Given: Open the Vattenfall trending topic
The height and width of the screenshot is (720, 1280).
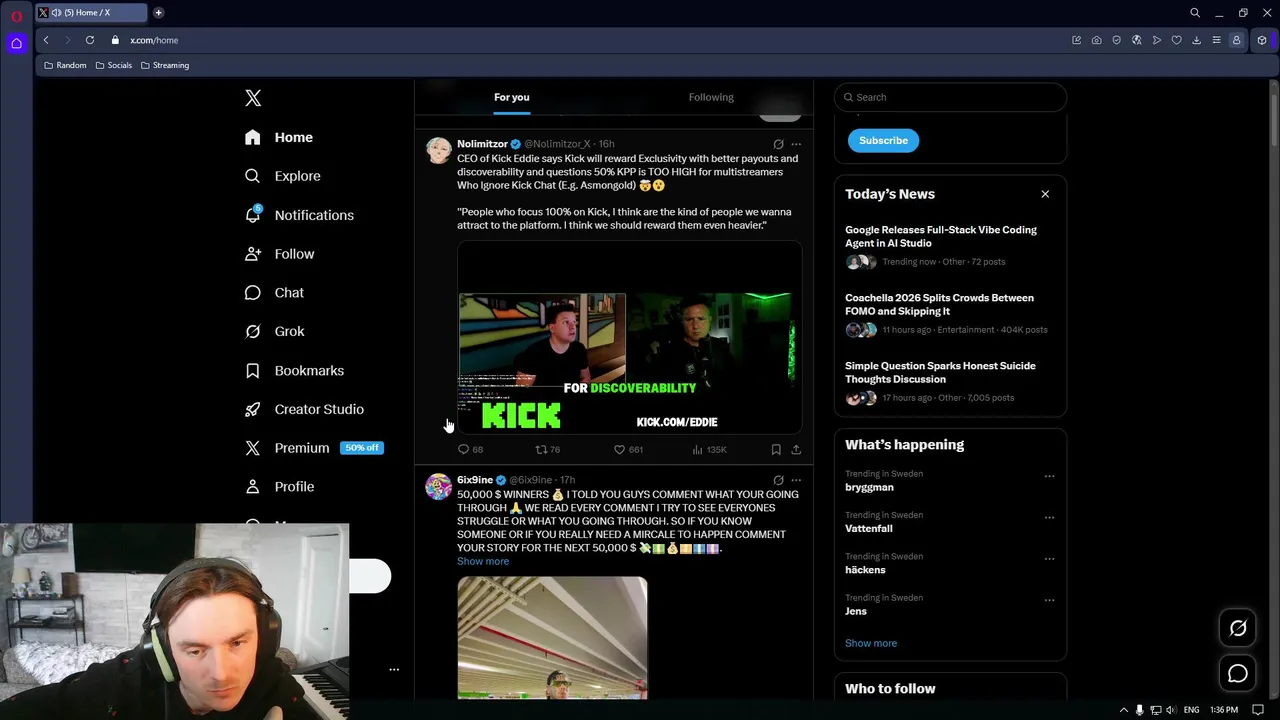Looking at the screenshot, I should coord(869,528).
